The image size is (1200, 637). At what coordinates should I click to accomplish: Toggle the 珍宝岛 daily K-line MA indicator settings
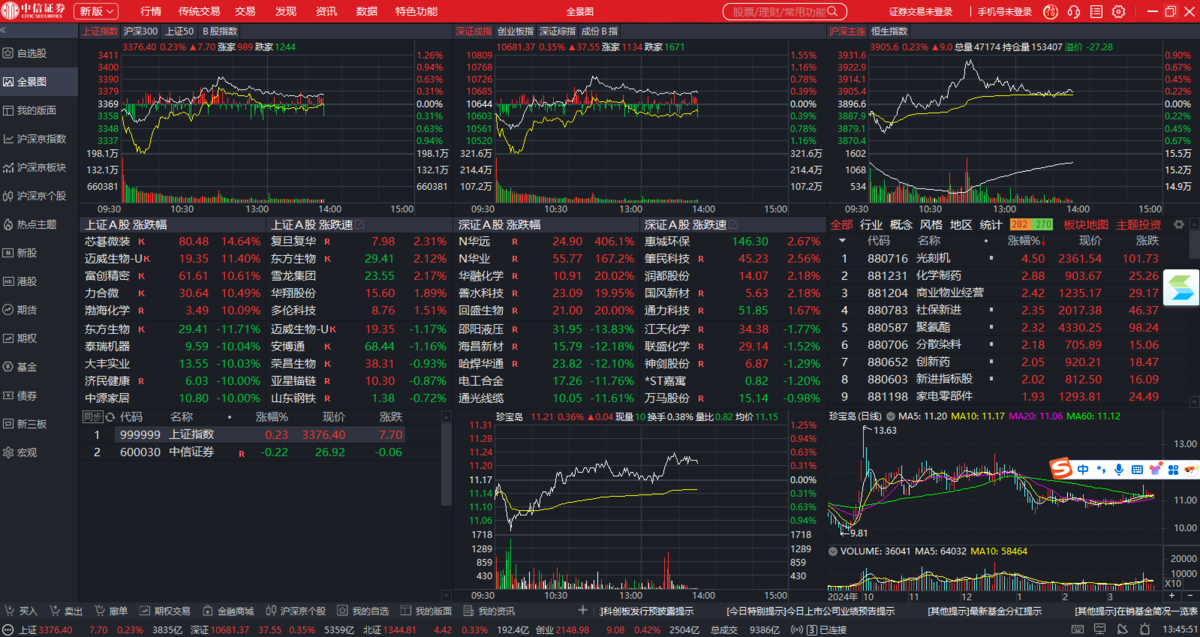coord(889,416)
